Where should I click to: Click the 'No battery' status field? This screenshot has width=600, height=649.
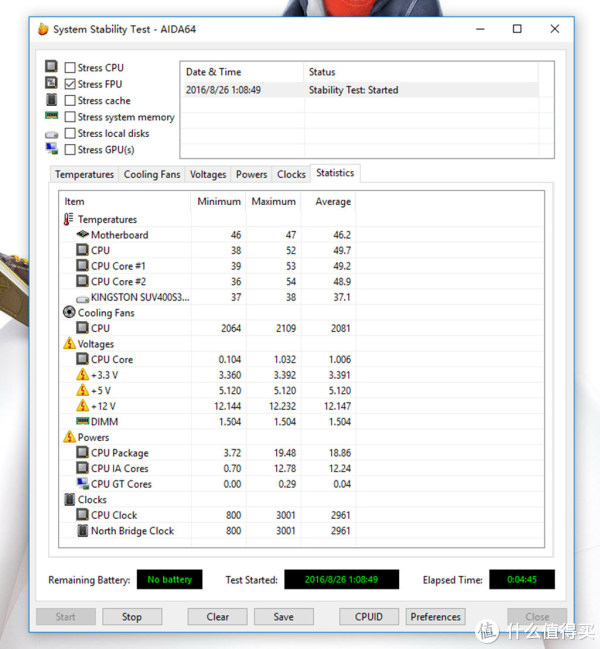tap(170, 579)
